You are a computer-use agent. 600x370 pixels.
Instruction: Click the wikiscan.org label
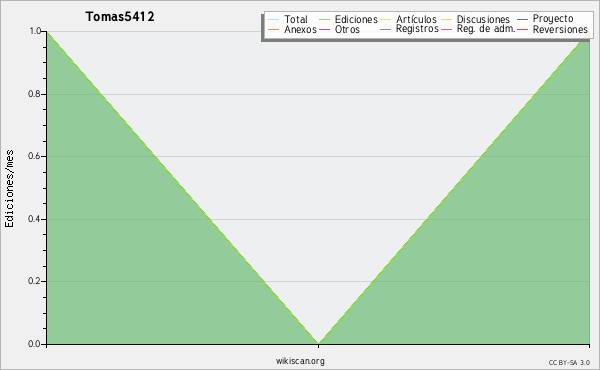click(300, 361)
